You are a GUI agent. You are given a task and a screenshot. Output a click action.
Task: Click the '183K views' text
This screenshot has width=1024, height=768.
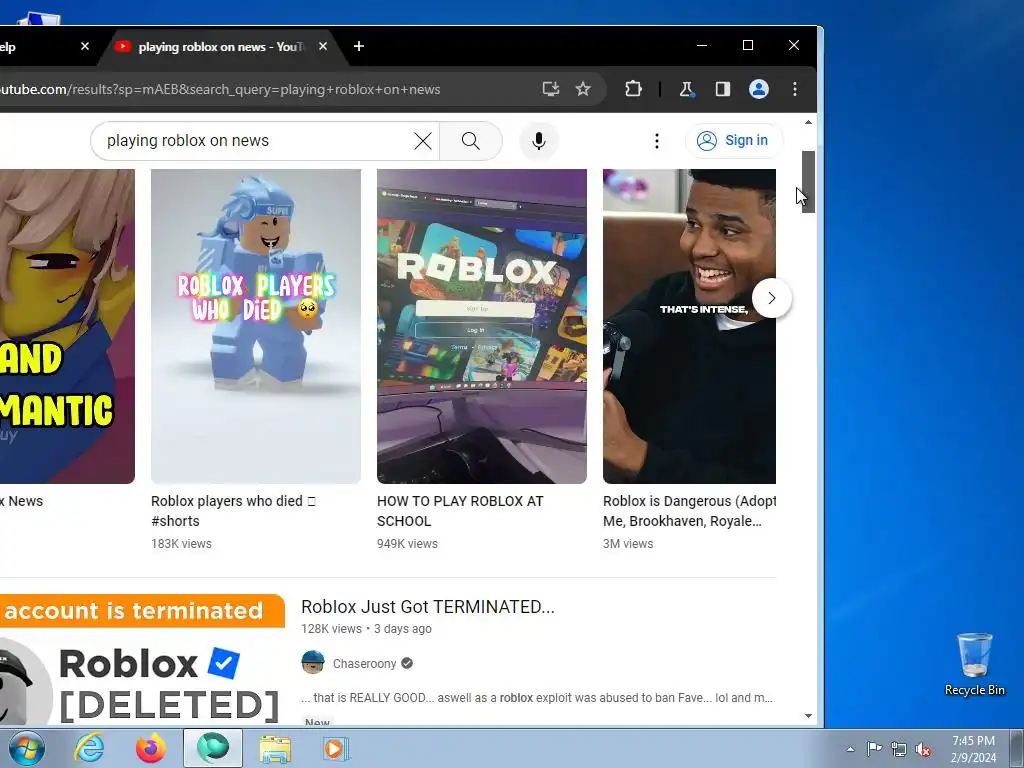pos(182,543)
